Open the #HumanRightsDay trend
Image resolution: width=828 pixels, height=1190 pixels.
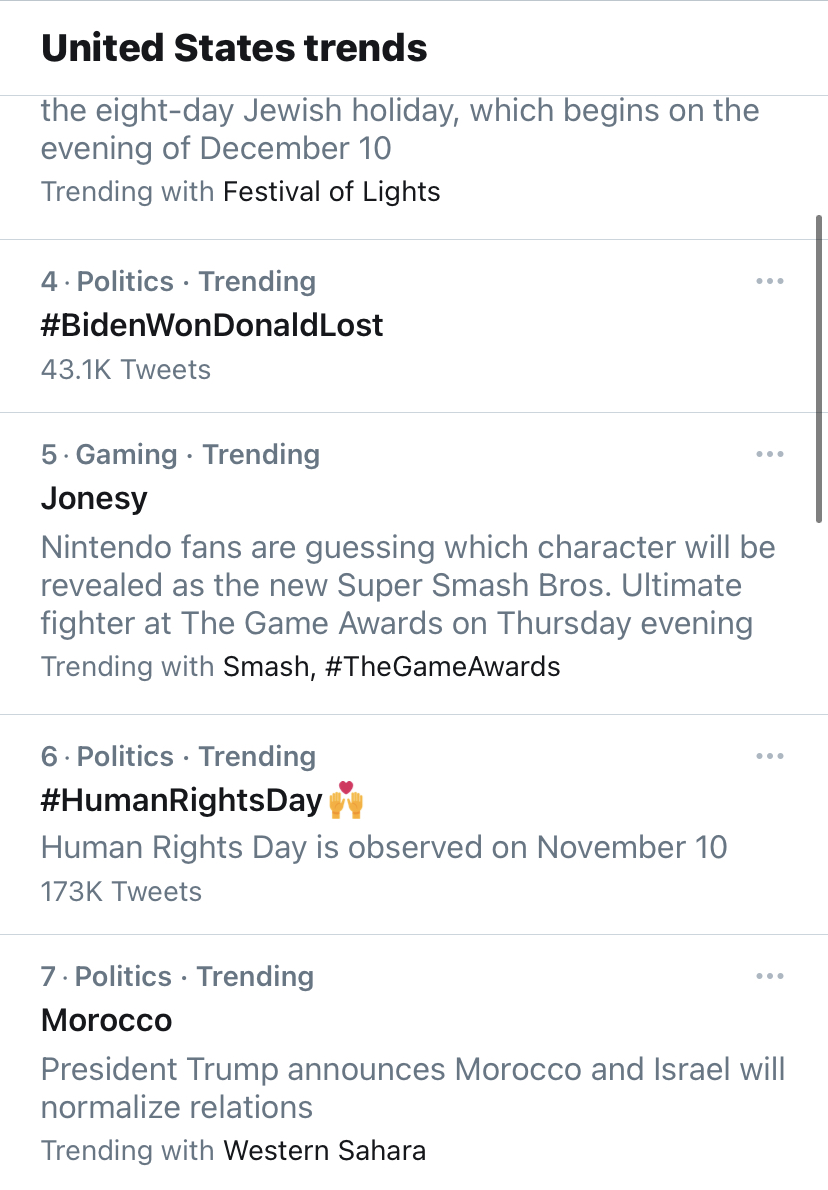click(x=182, y=801)
